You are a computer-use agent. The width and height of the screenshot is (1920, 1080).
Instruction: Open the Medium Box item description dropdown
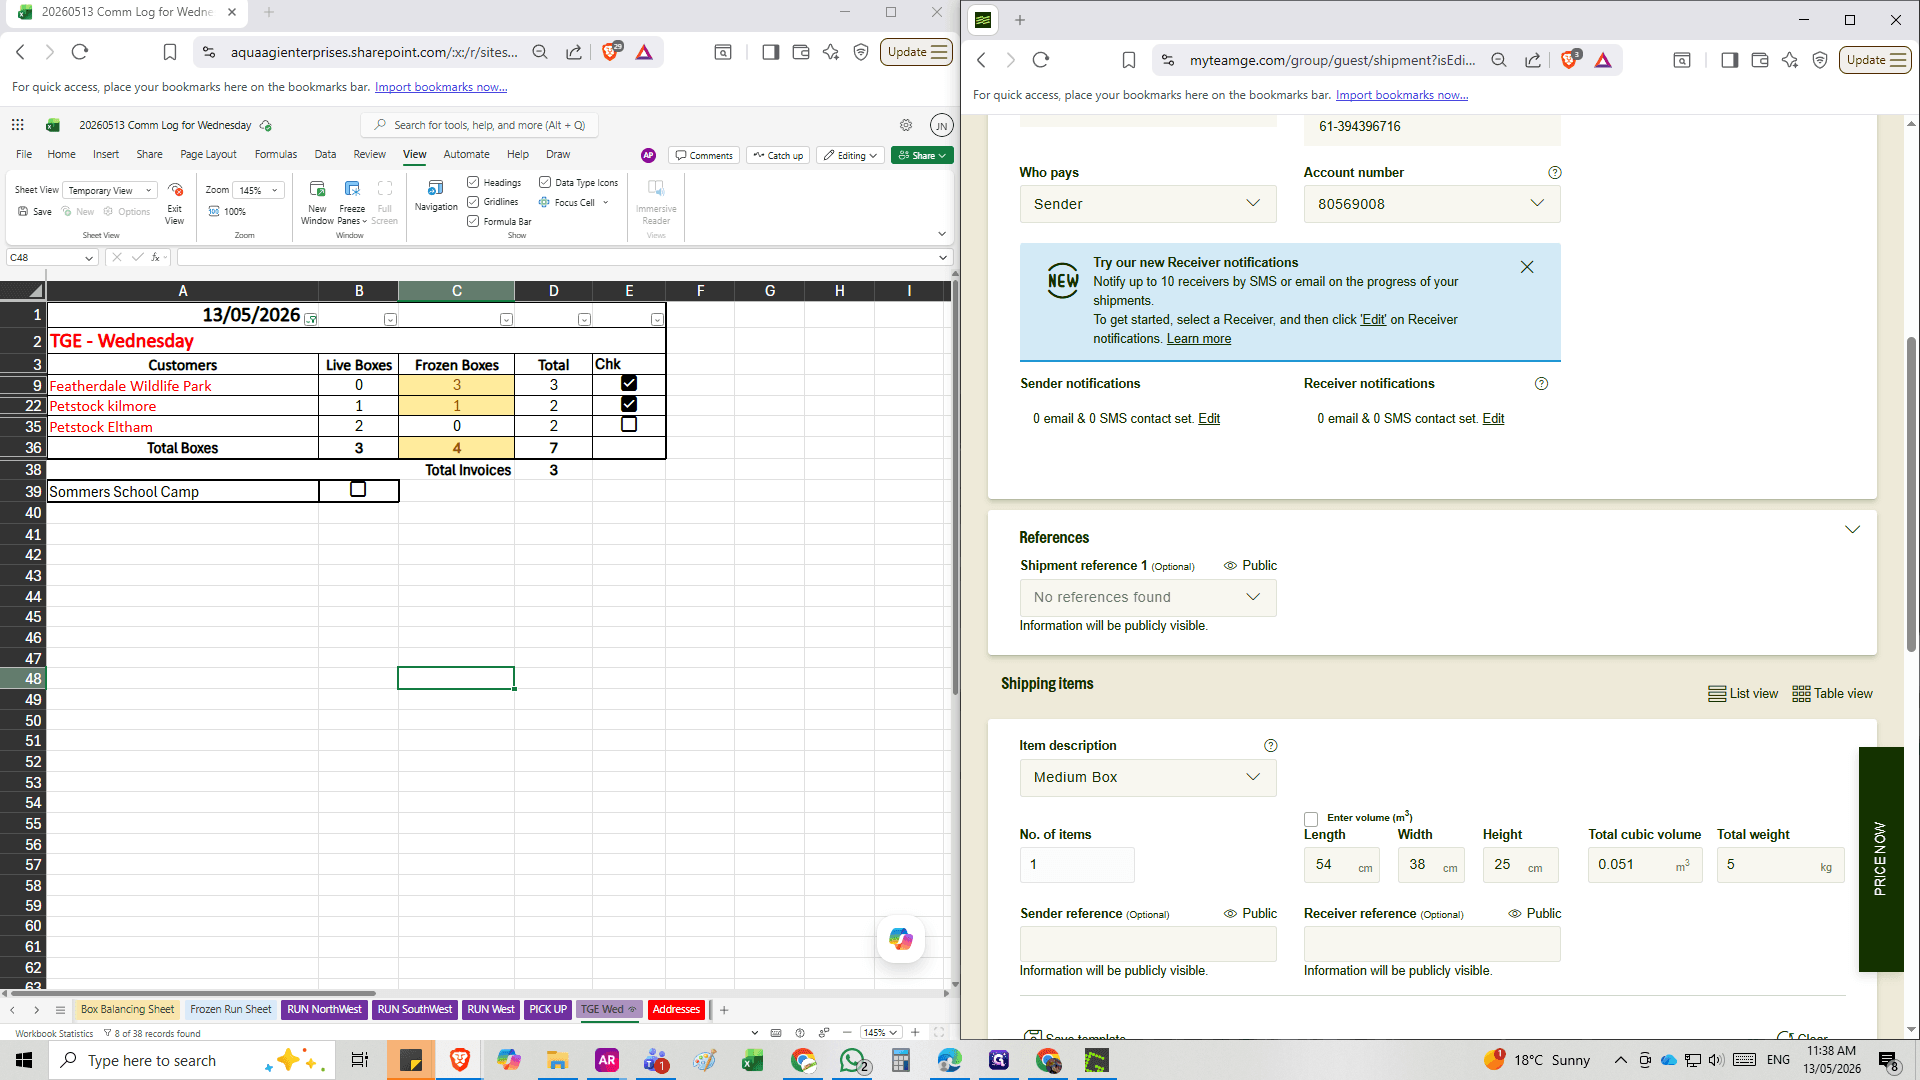point(1148,778)
